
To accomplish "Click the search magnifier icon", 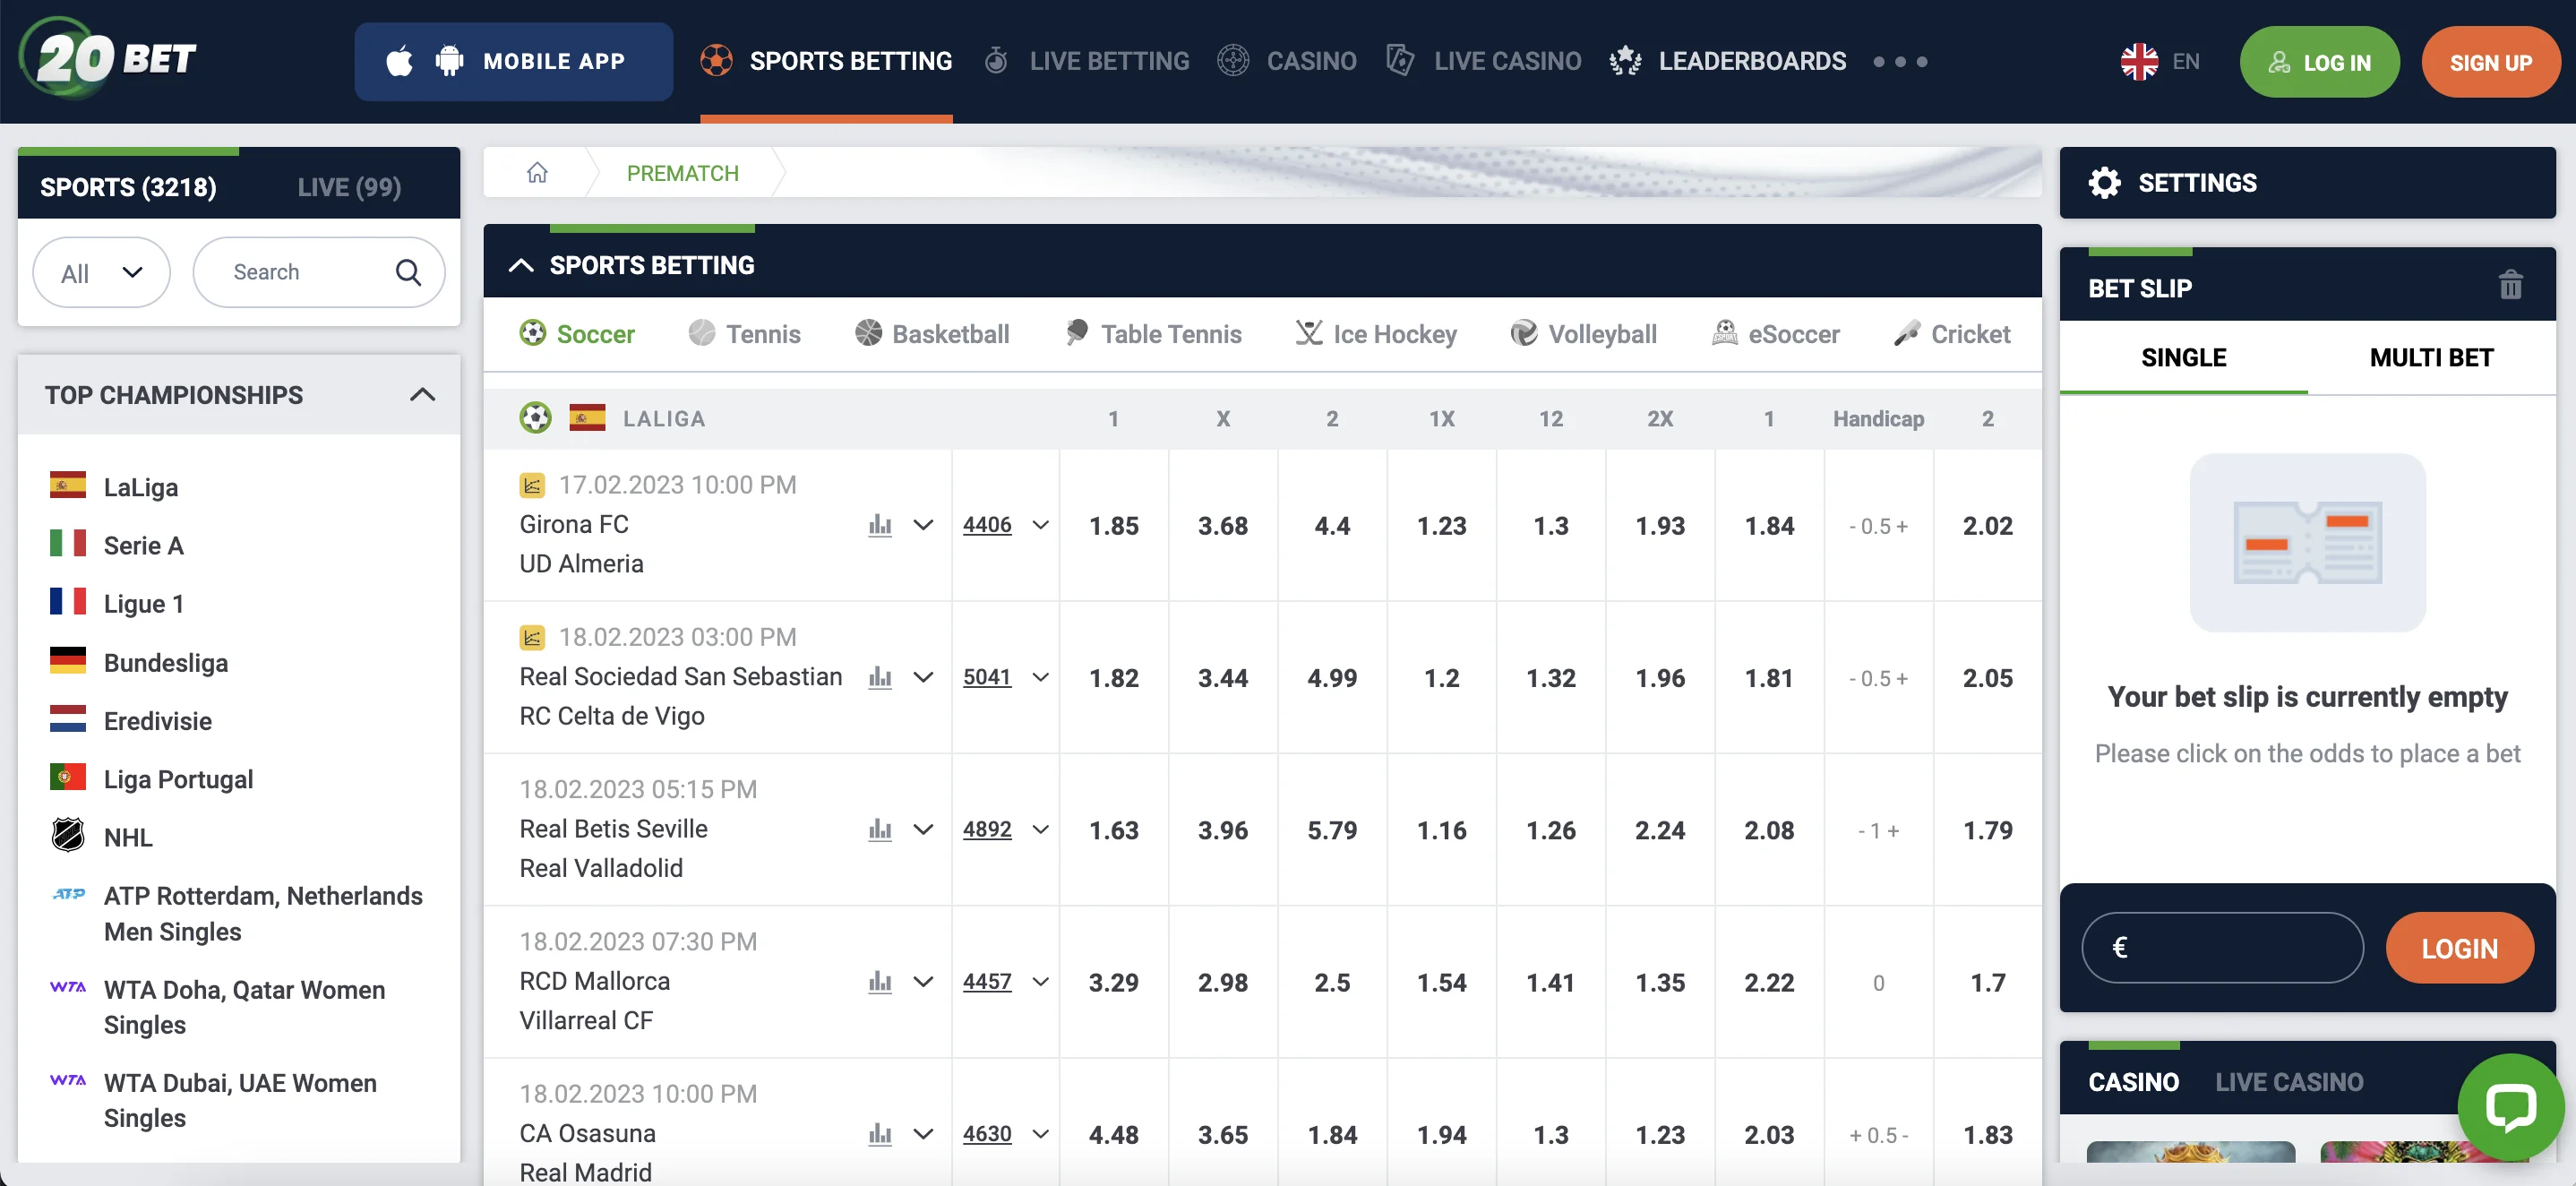I will [x=408, y=272].
